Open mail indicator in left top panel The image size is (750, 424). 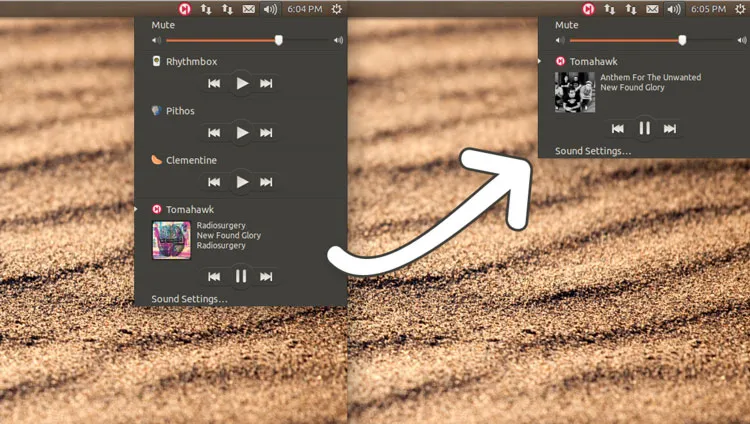click(x=249, y=9)
